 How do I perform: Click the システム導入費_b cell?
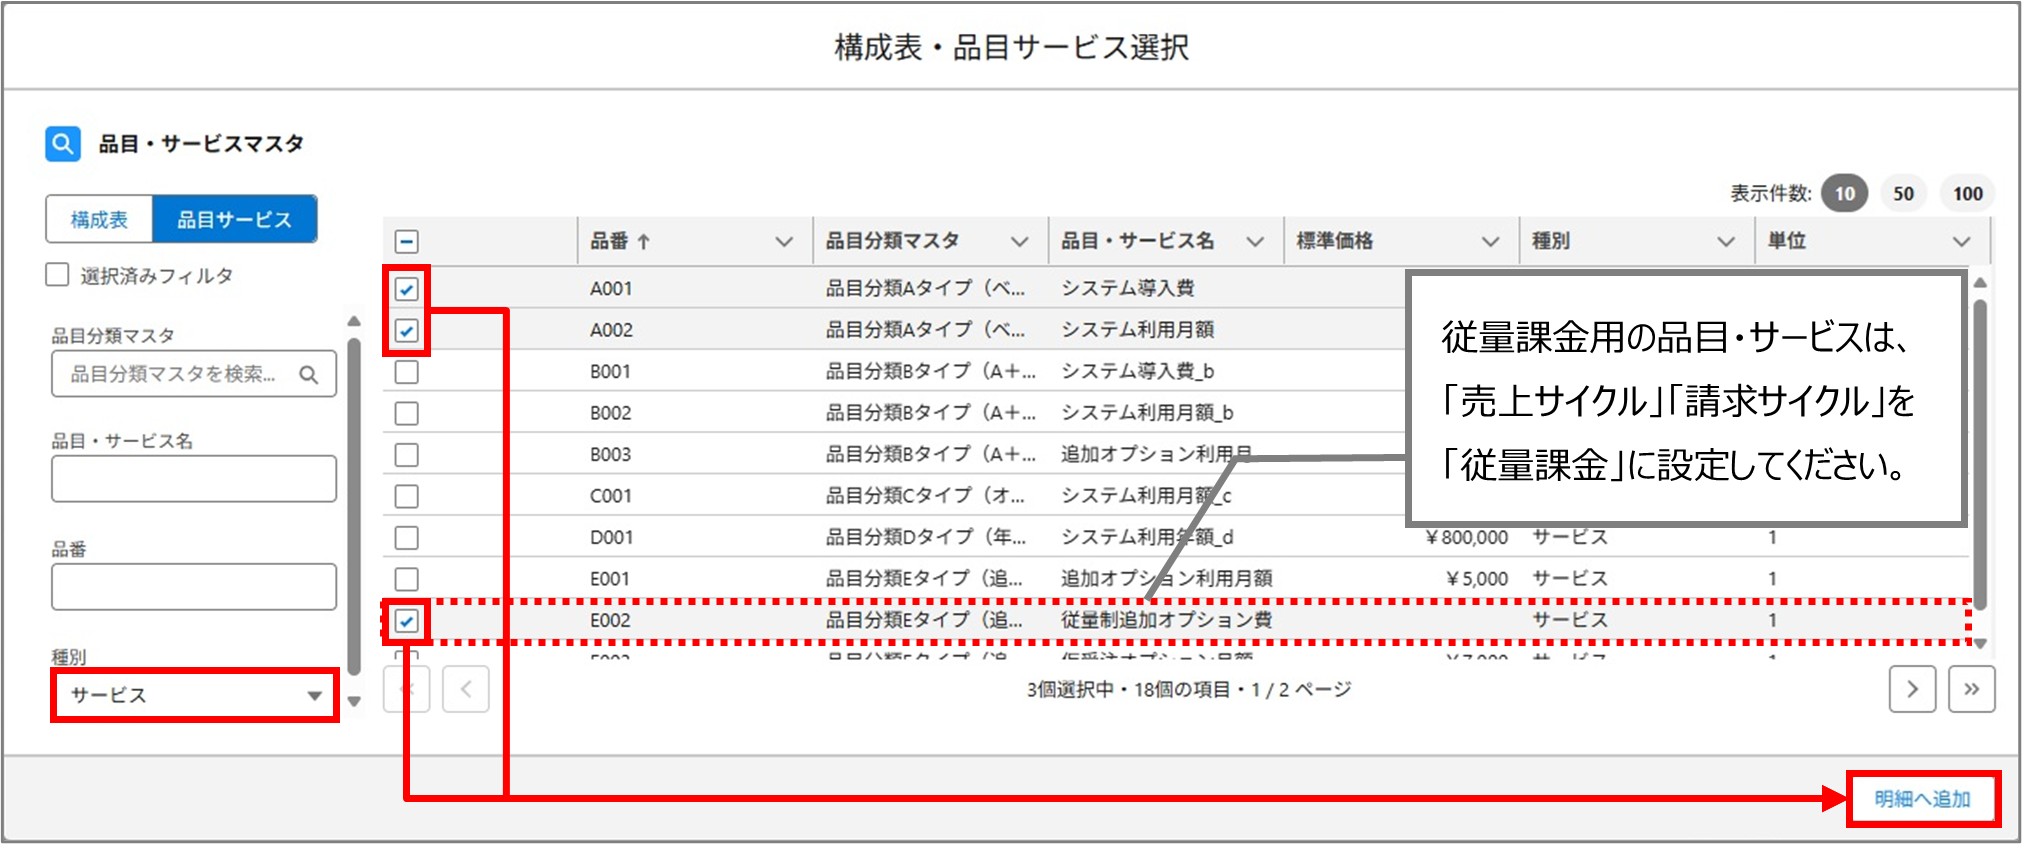coord(1137,372)
